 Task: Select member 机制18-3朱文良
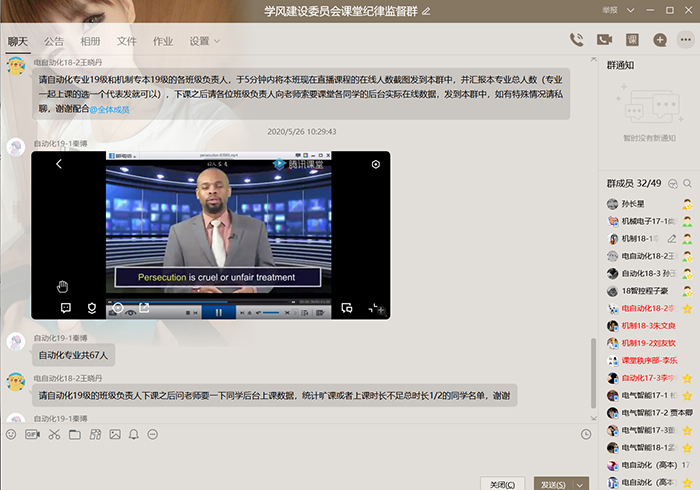pos(649,326)
